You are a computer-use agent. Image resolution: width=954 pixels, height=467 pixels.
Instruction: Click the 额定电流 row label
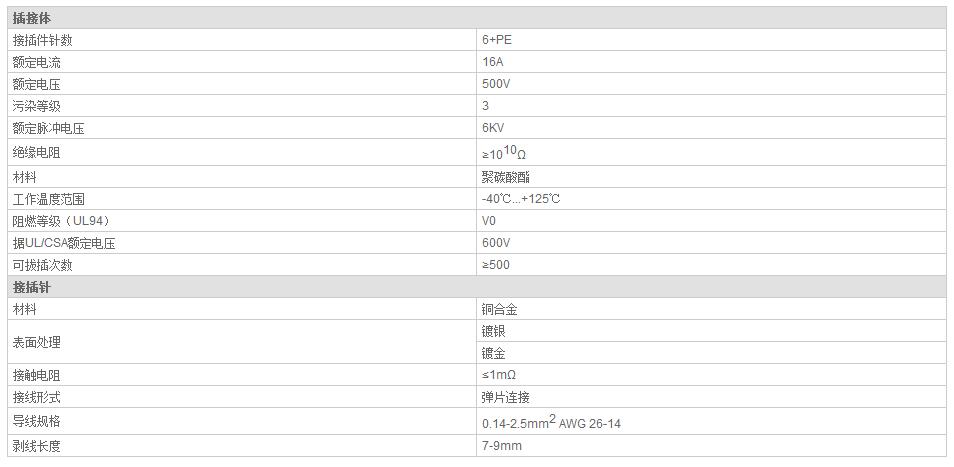(36, 62)
